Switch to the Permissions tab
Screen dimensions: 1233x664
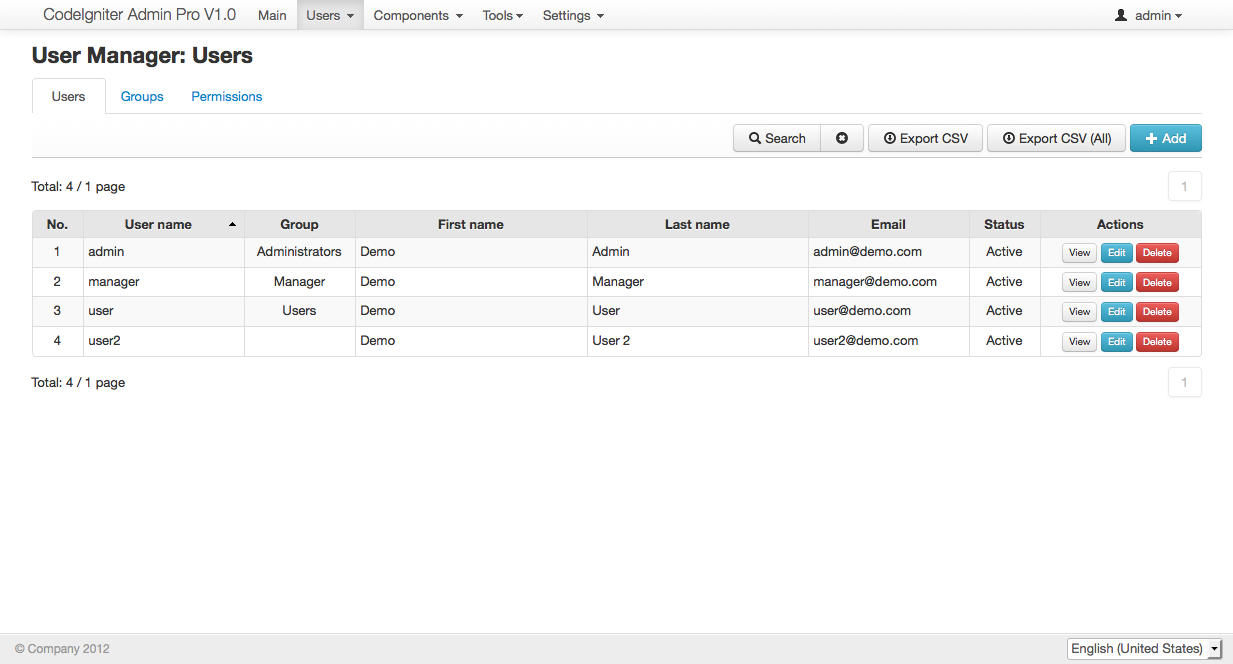(x=227, y=96)
